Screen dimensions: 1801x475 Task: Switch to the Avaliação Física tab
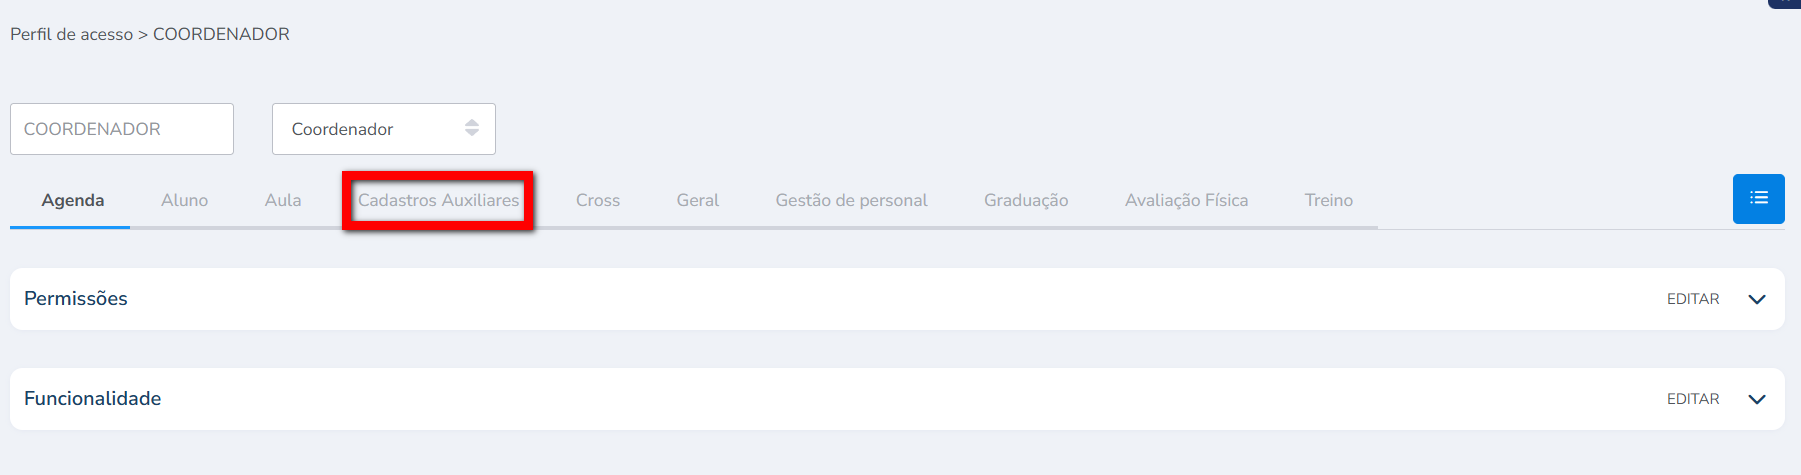click(x=1186, y=200)
